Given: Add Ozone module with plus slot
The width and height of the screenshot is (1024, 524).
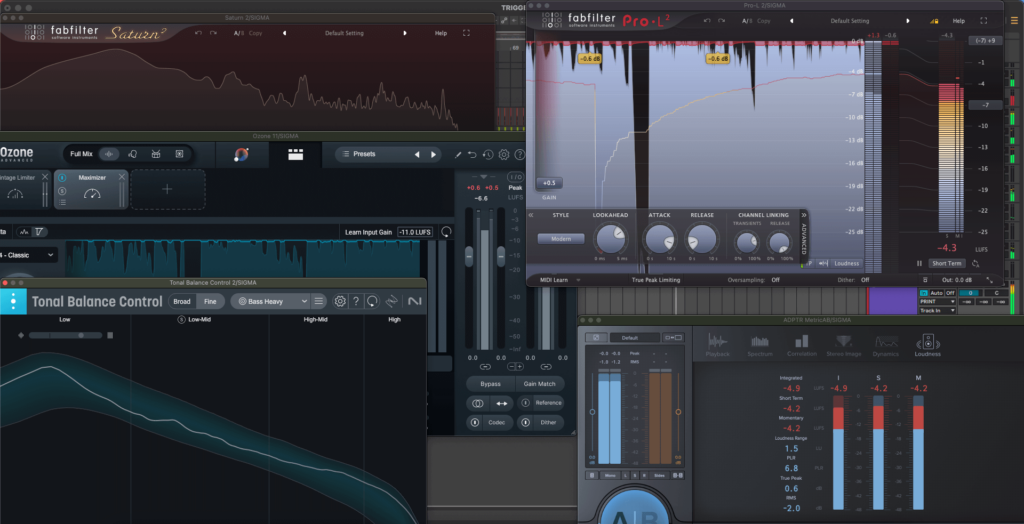Looking at the screenshot, I should pyautogui.click(x=168, y=189).
